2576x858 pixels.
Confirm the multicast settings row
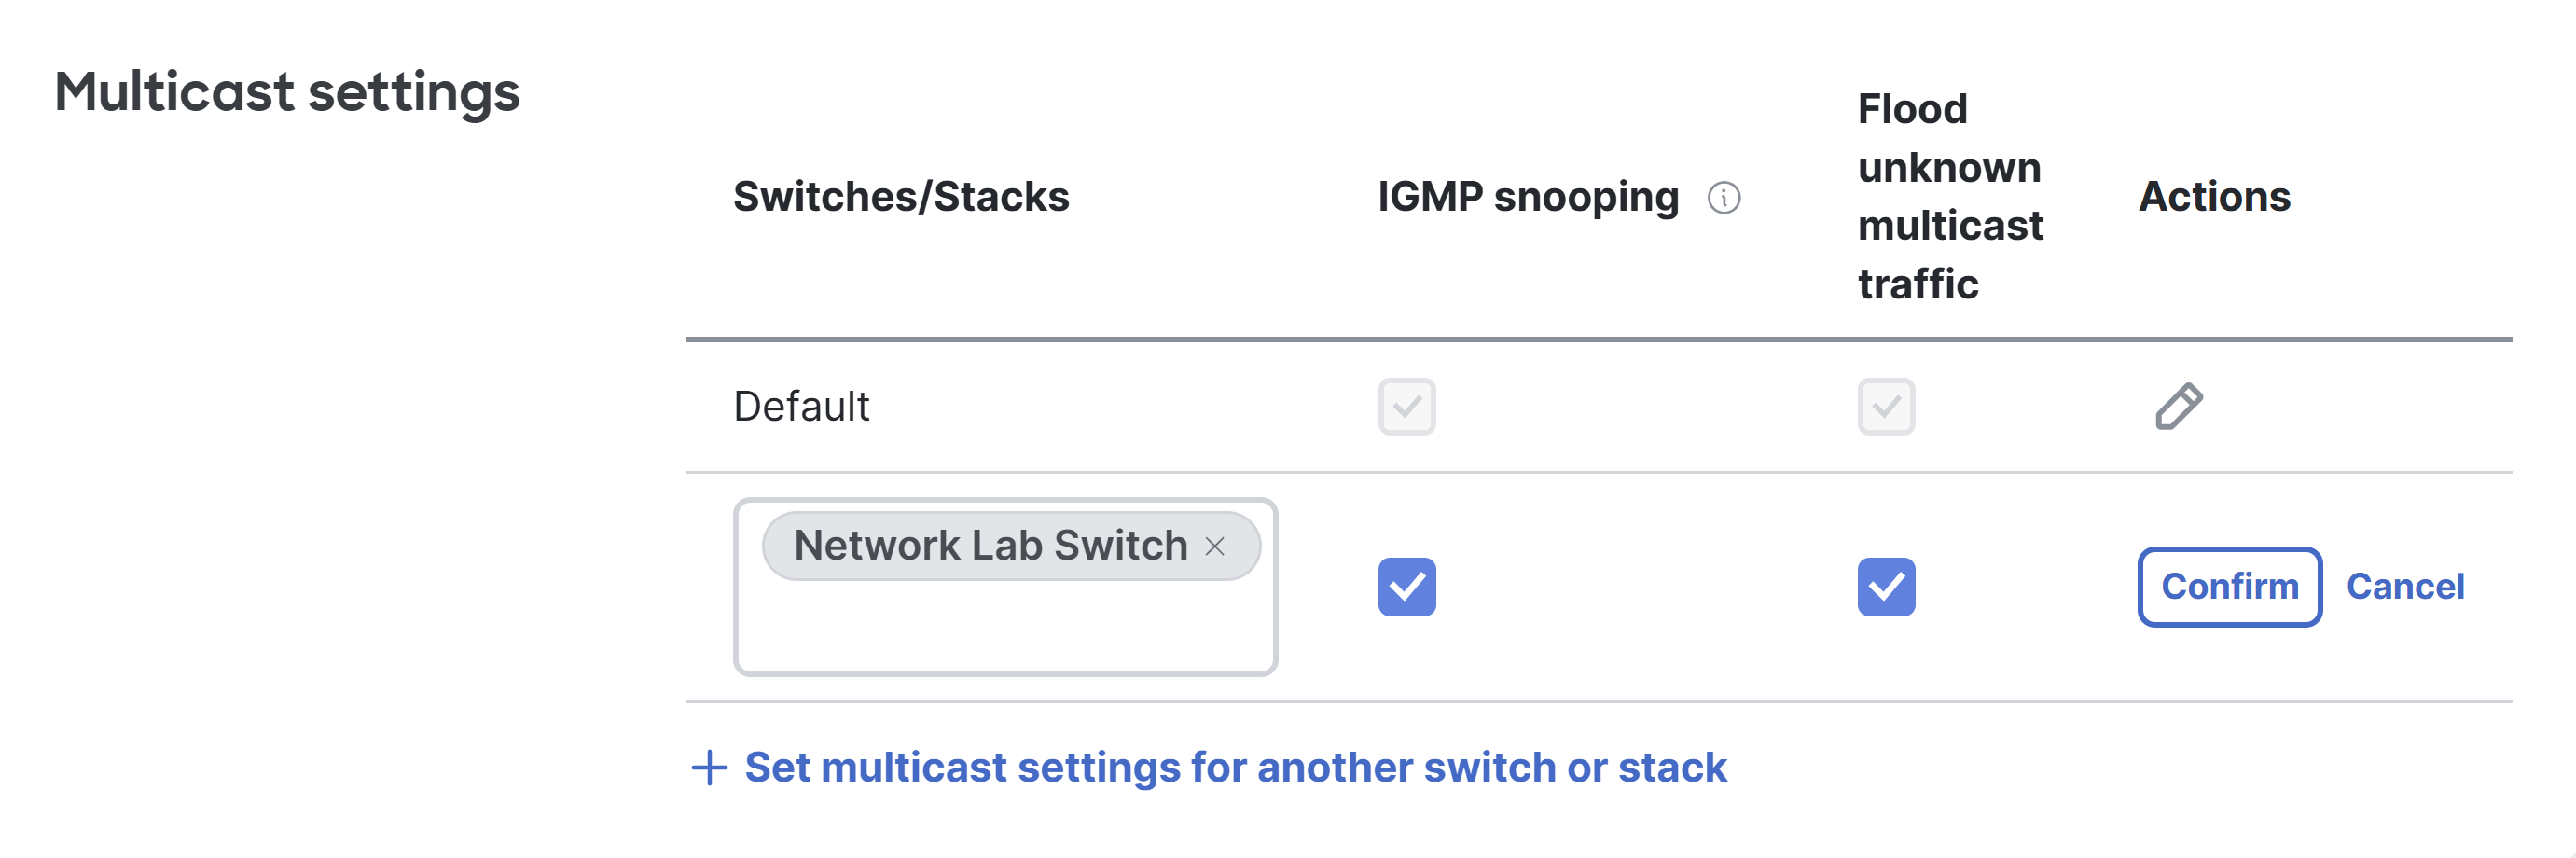pos(2229,586)
